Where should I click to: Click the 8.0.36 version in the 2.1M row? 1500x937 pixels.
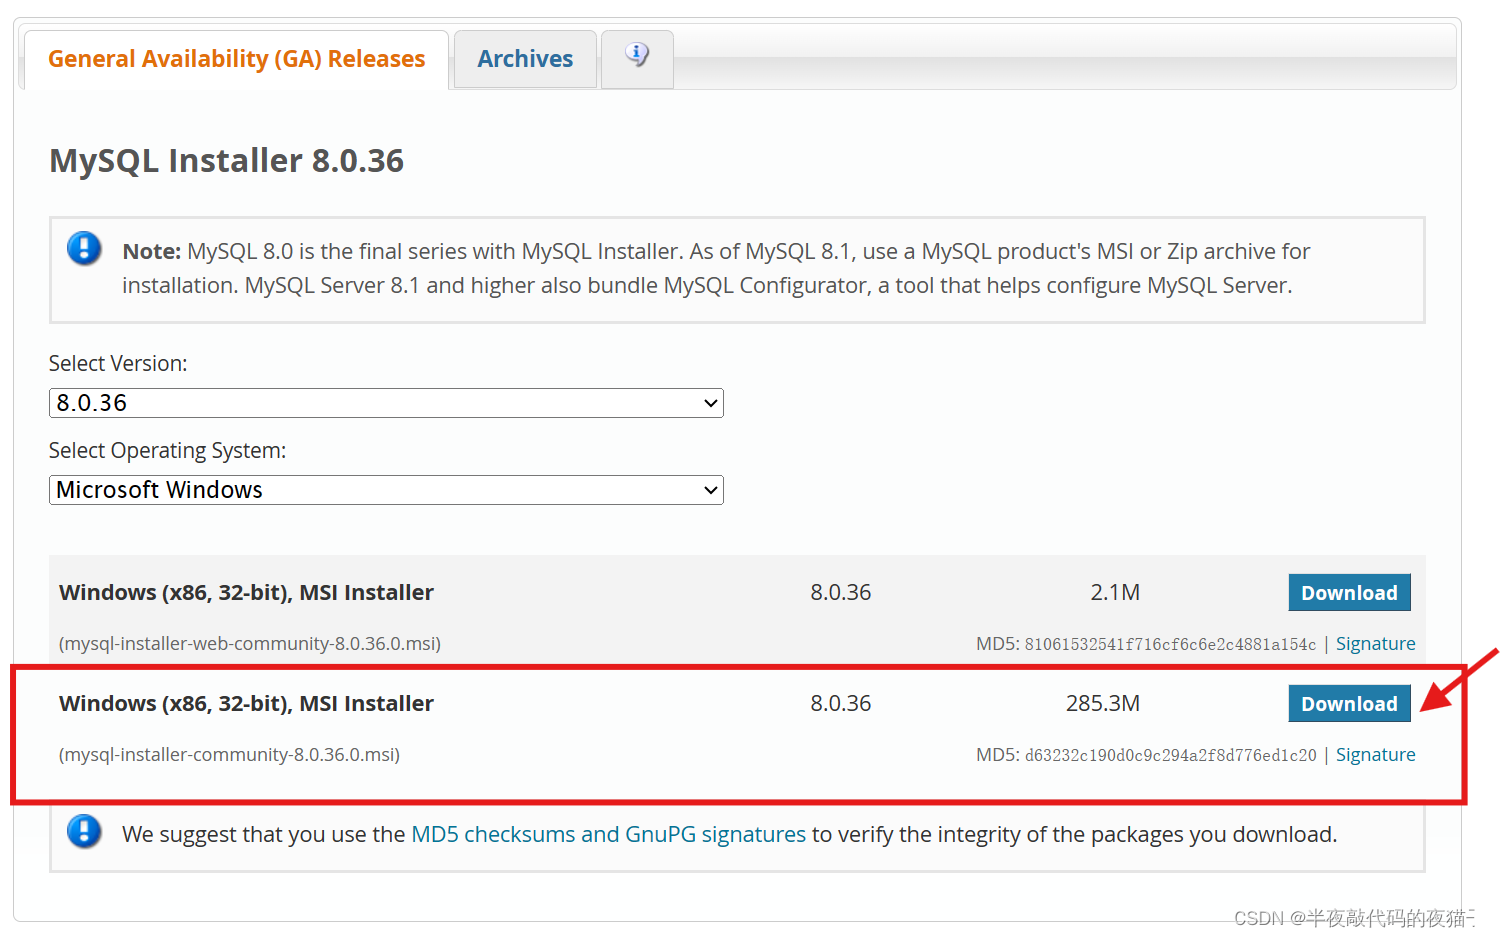tap(841, 593)
